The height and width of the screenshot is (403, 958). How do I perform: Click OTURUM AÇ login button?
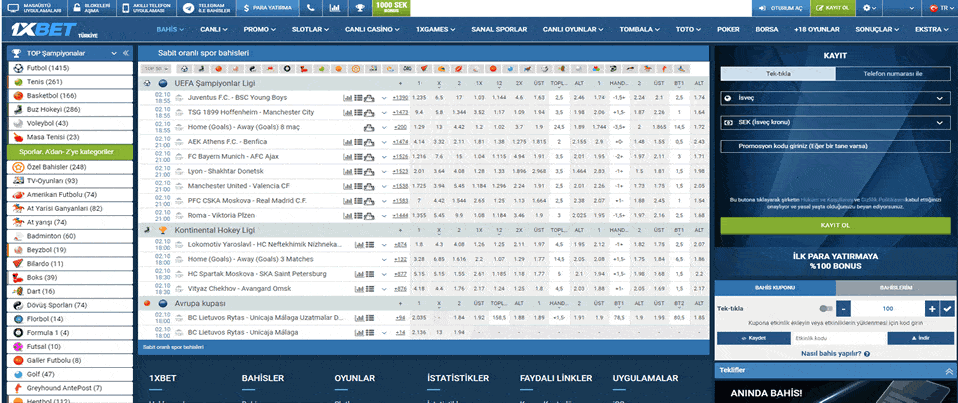780,8
